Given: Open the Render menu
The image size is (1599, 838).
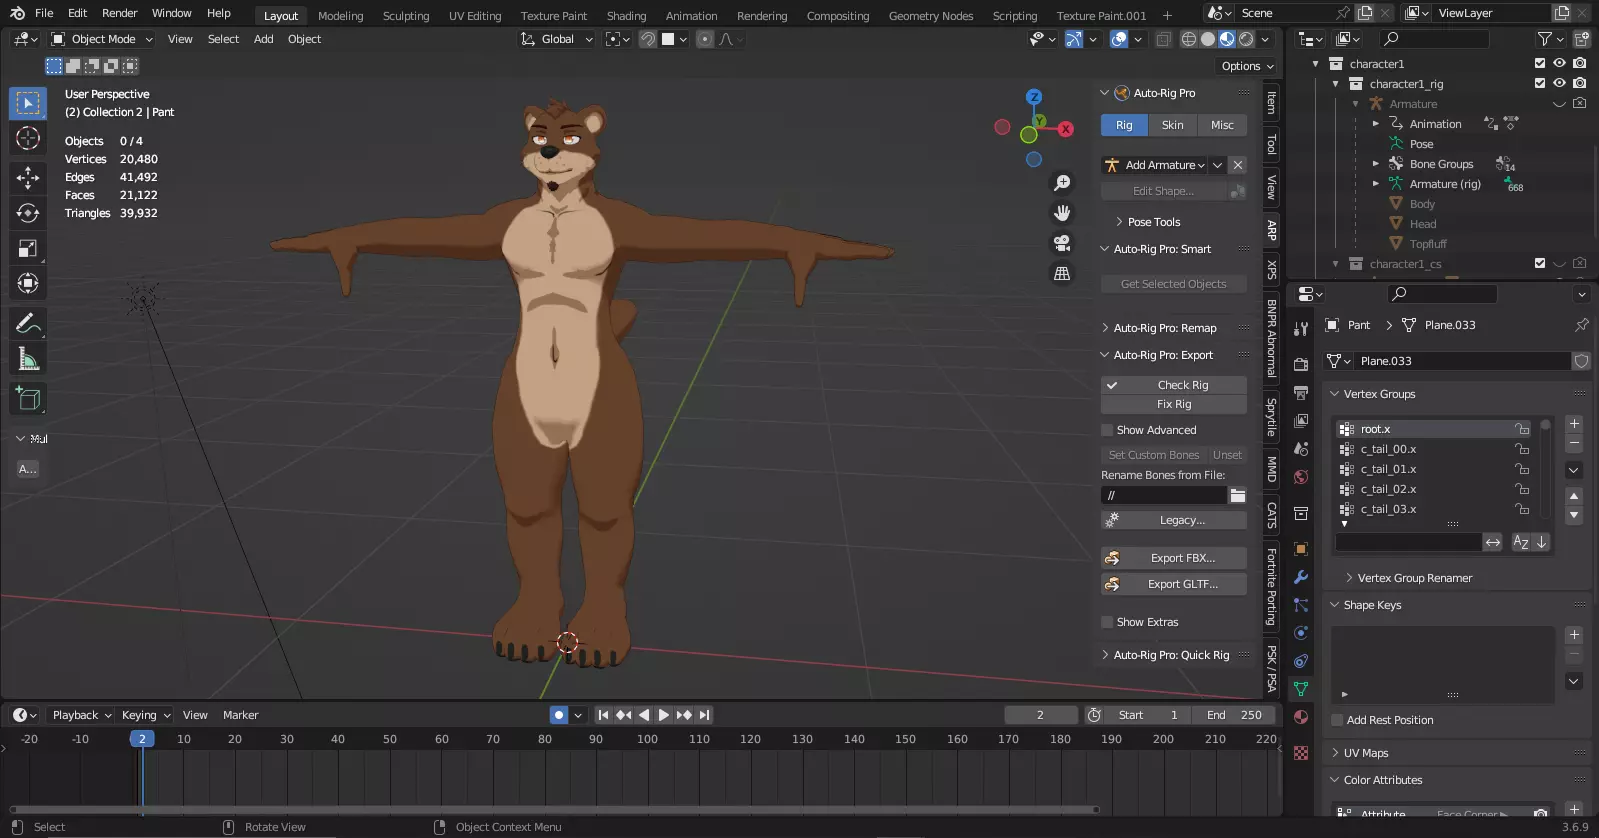Looking at the screenshot, I should pos(119,13).
